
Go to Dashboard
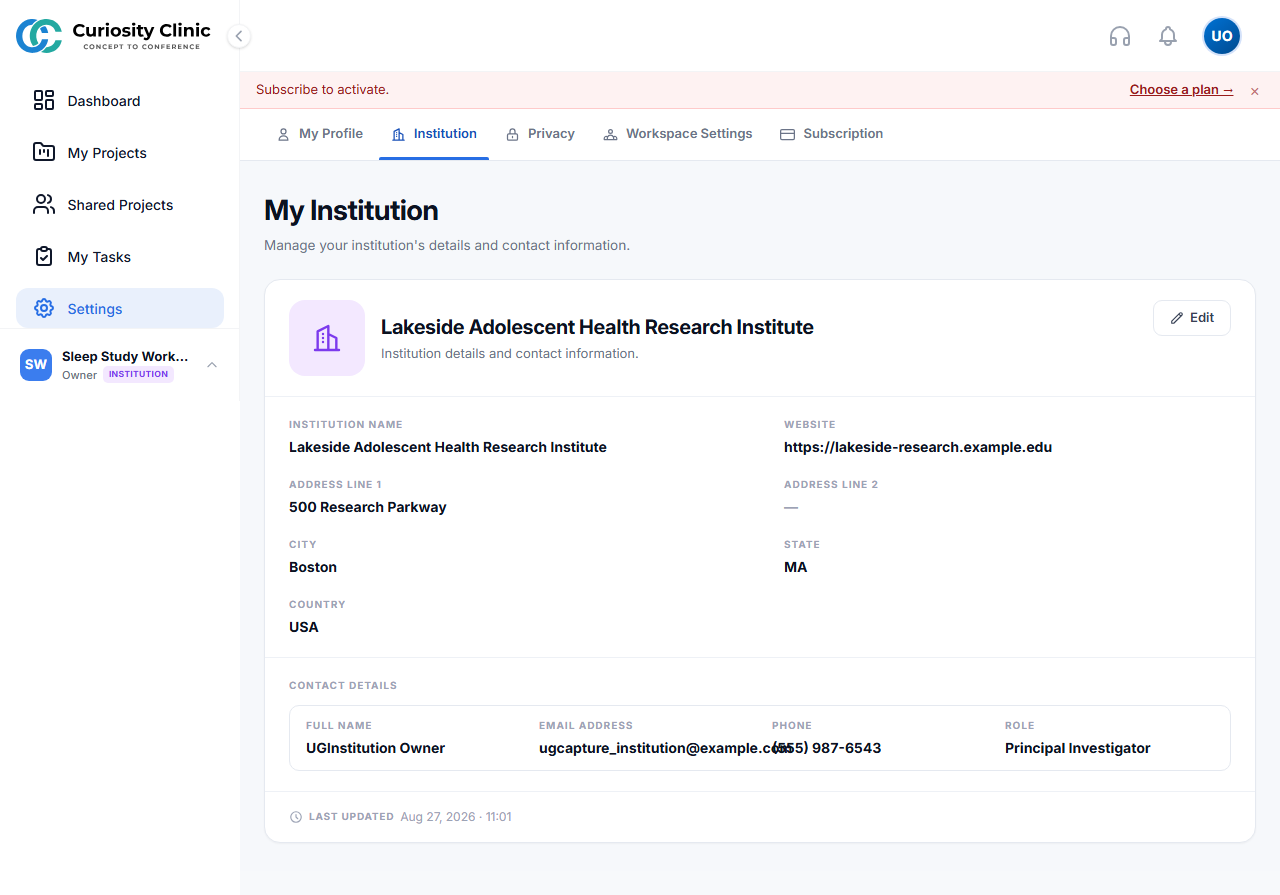pos(120,101)
